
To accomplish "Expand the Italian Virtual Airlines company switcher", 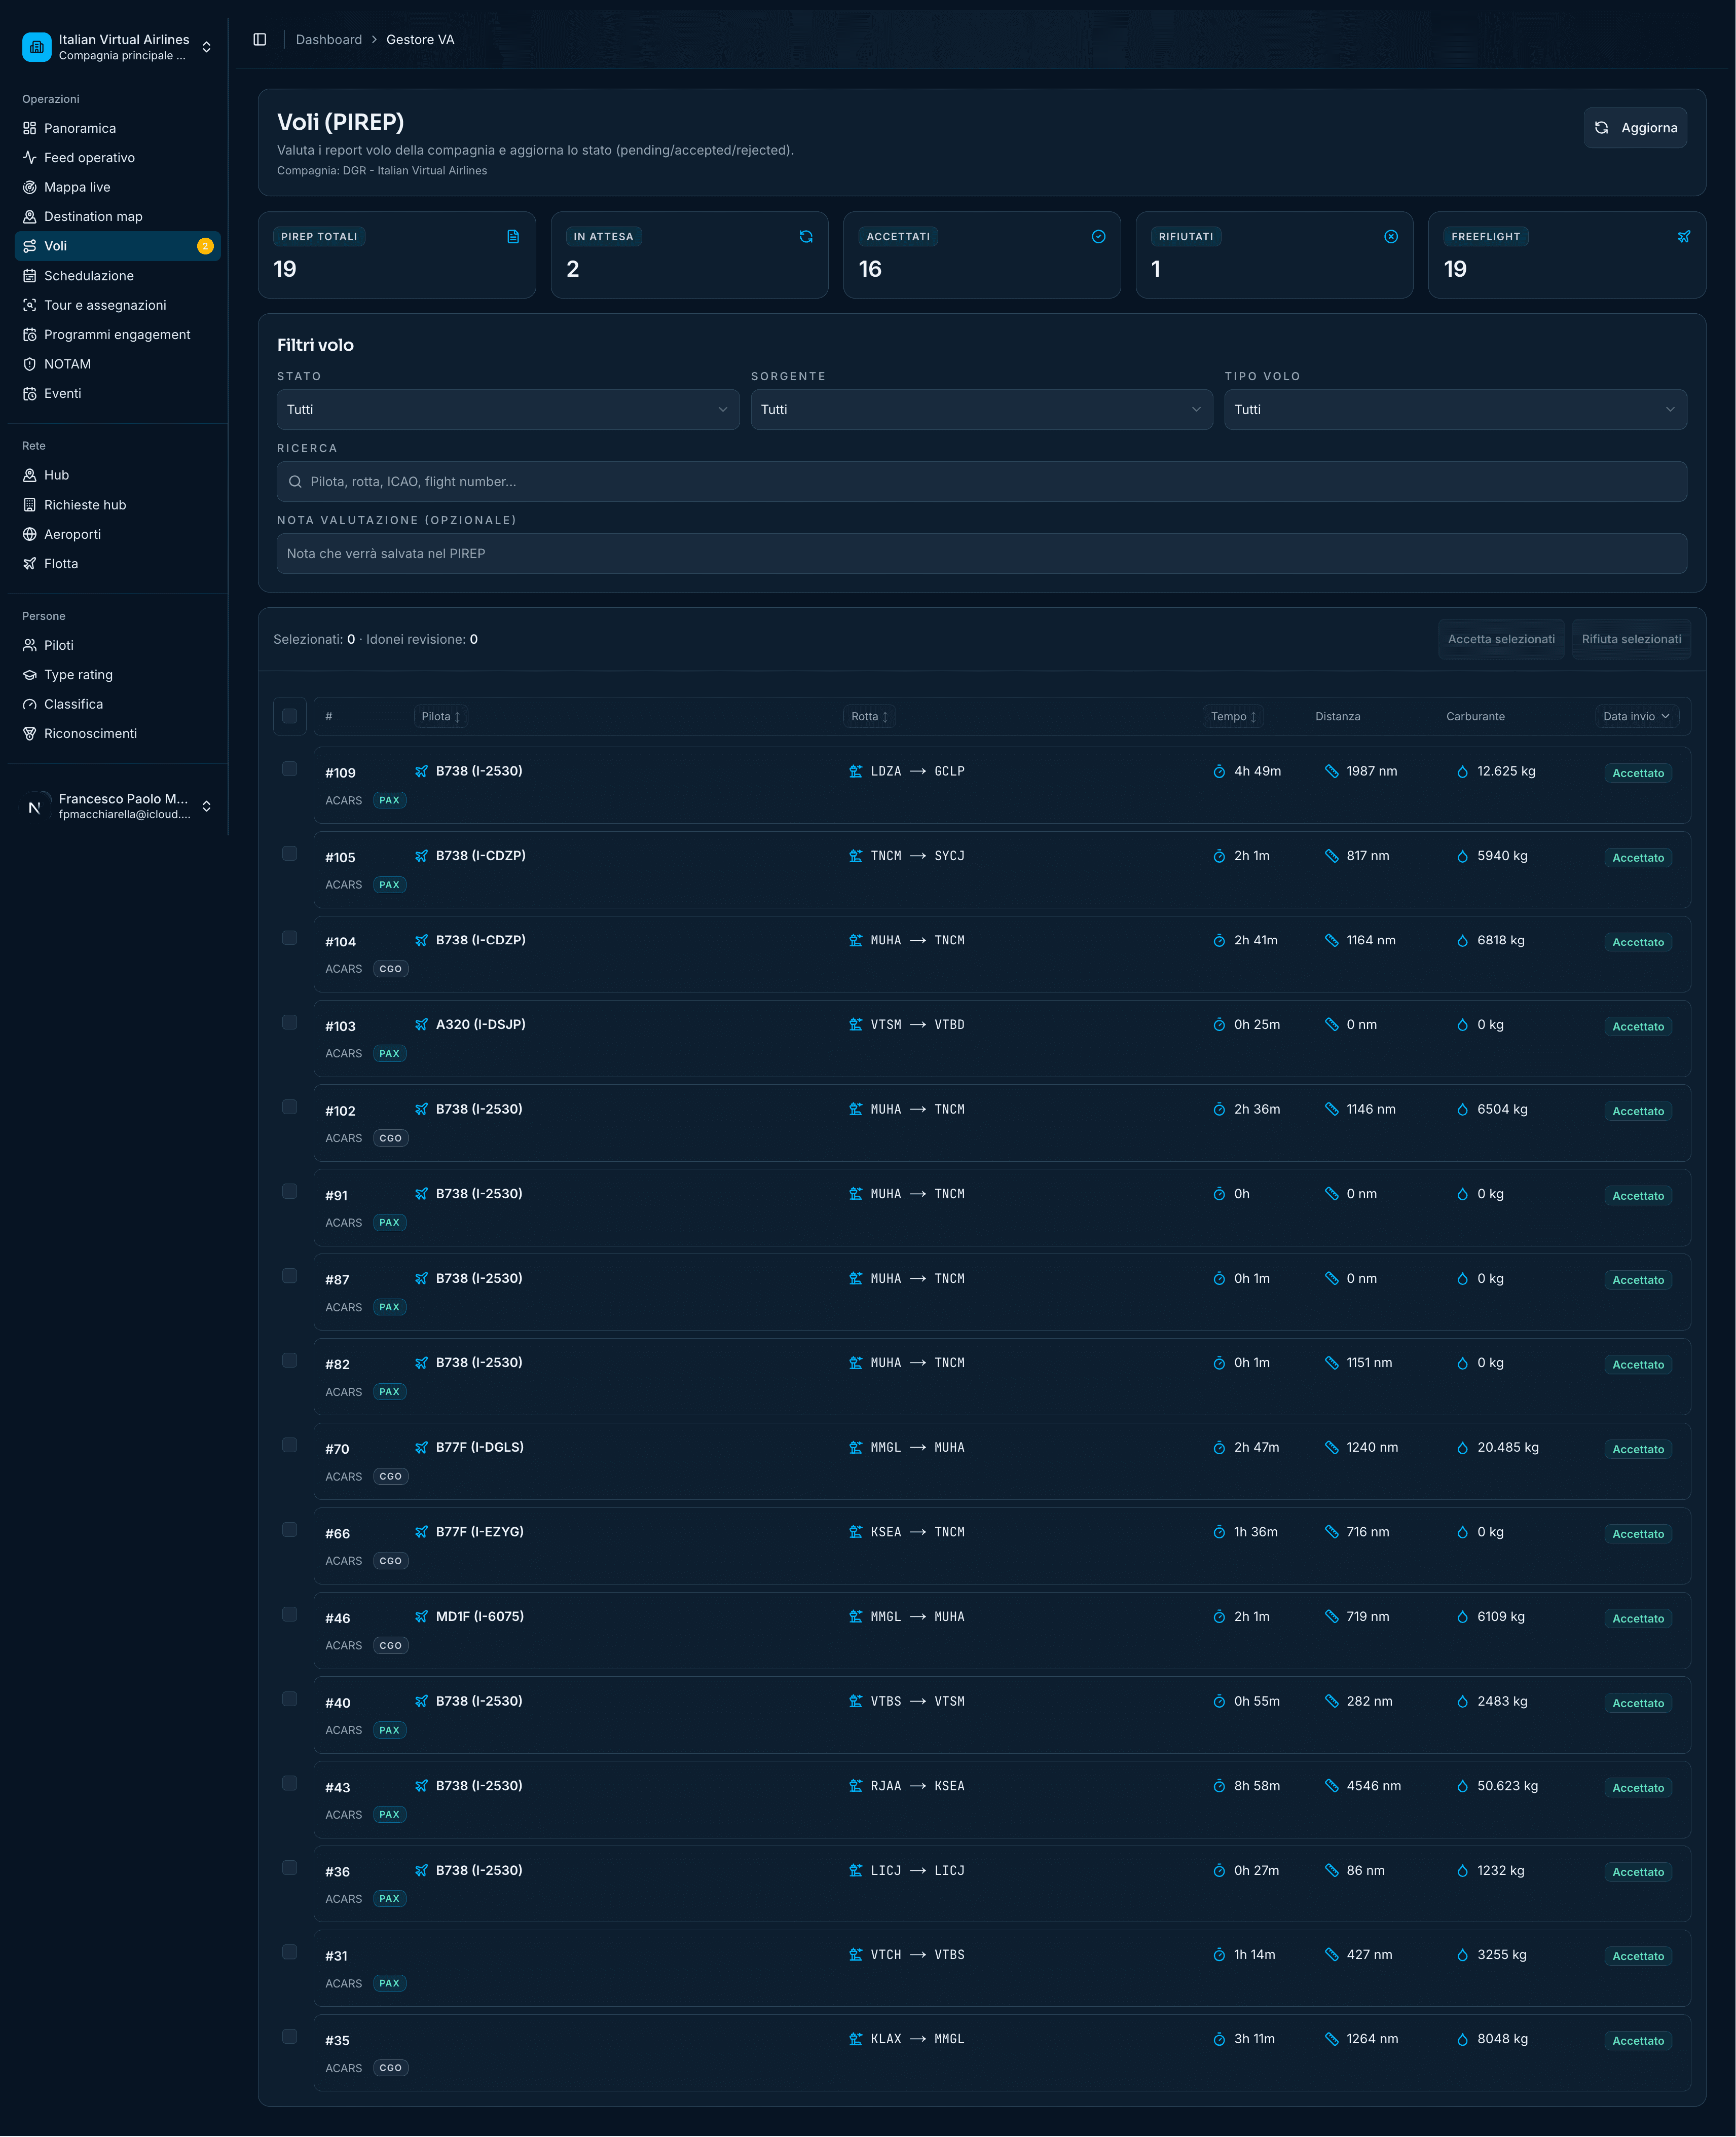I will click(117, 47).
